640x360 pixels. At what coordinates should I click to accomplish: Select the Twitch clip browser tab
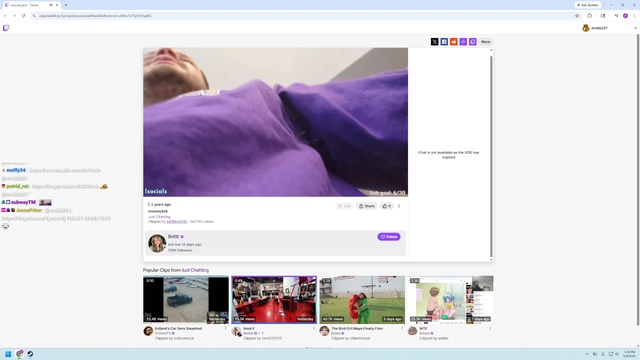[x=31, y=5]
